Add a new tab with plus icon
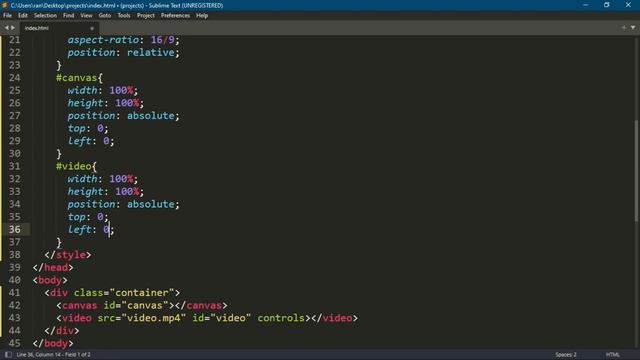 [x=624, y=28]
